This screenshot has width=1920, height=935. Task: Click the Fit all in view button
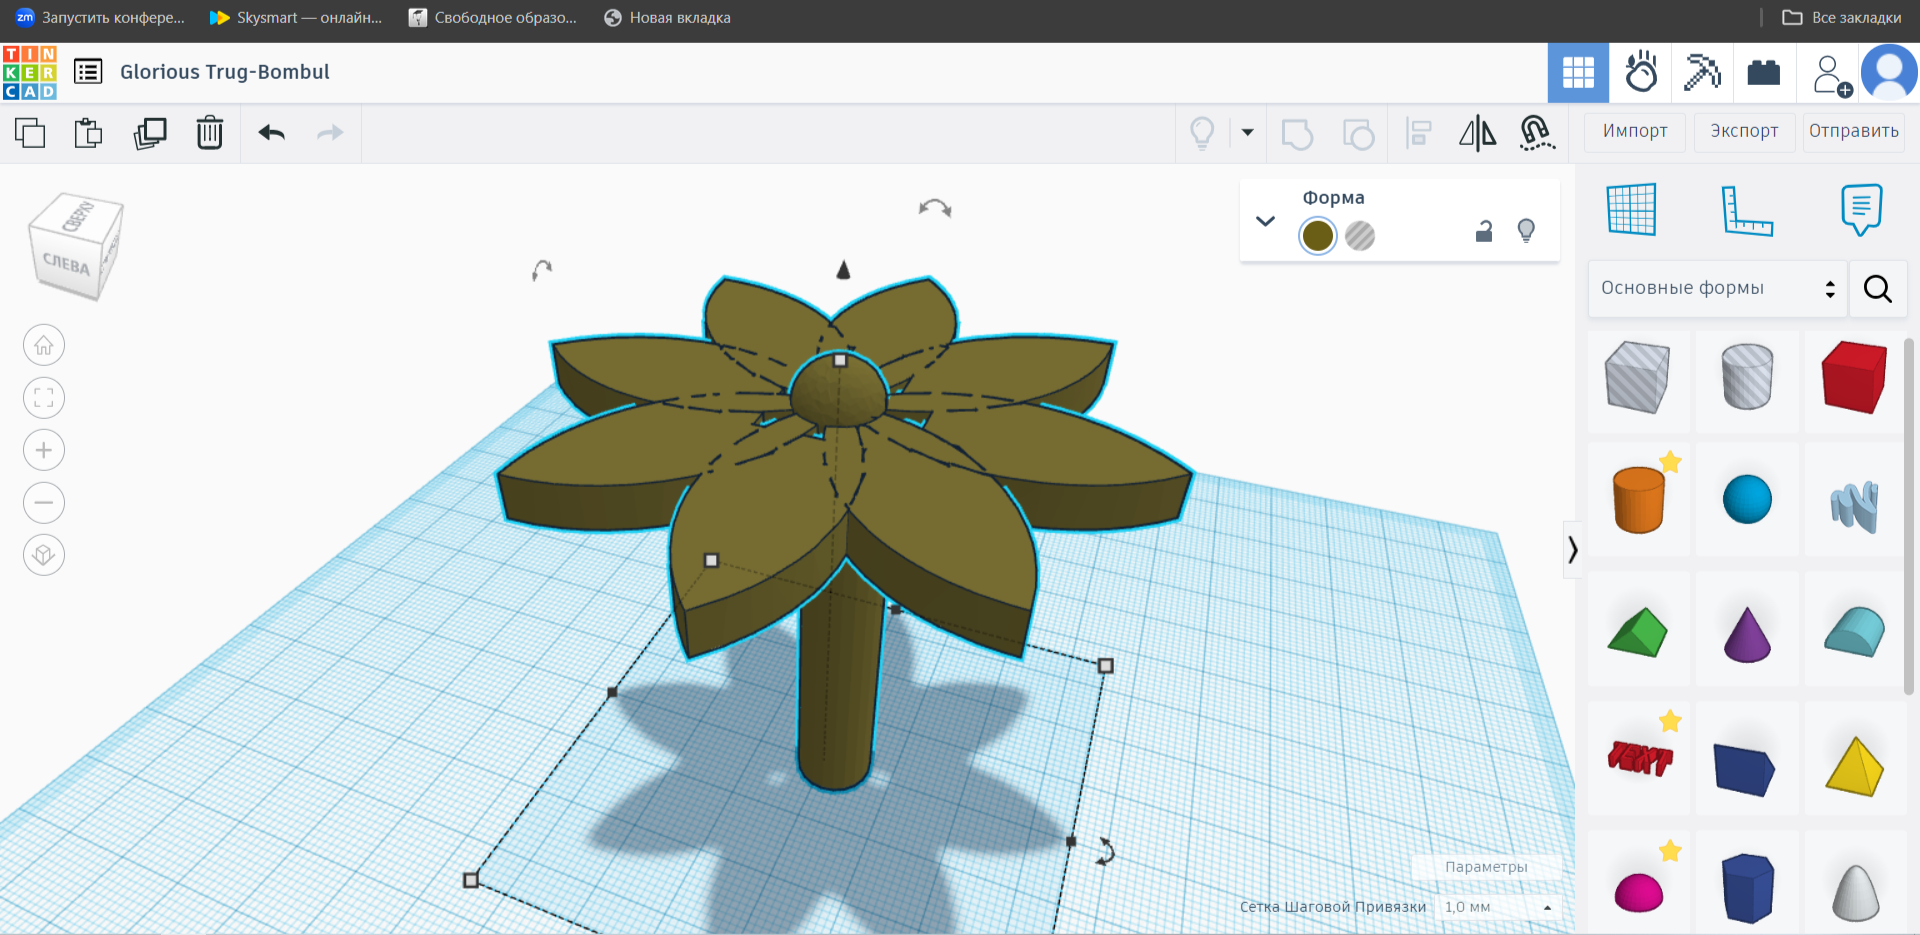(44, 398)
